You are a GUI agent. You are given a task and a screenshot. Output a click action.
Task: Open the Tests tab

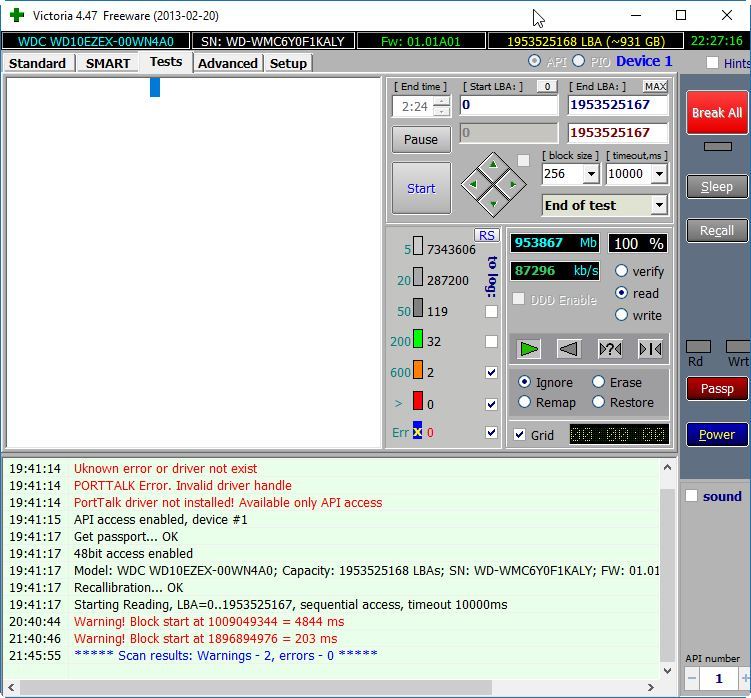(x=166, y=62)
